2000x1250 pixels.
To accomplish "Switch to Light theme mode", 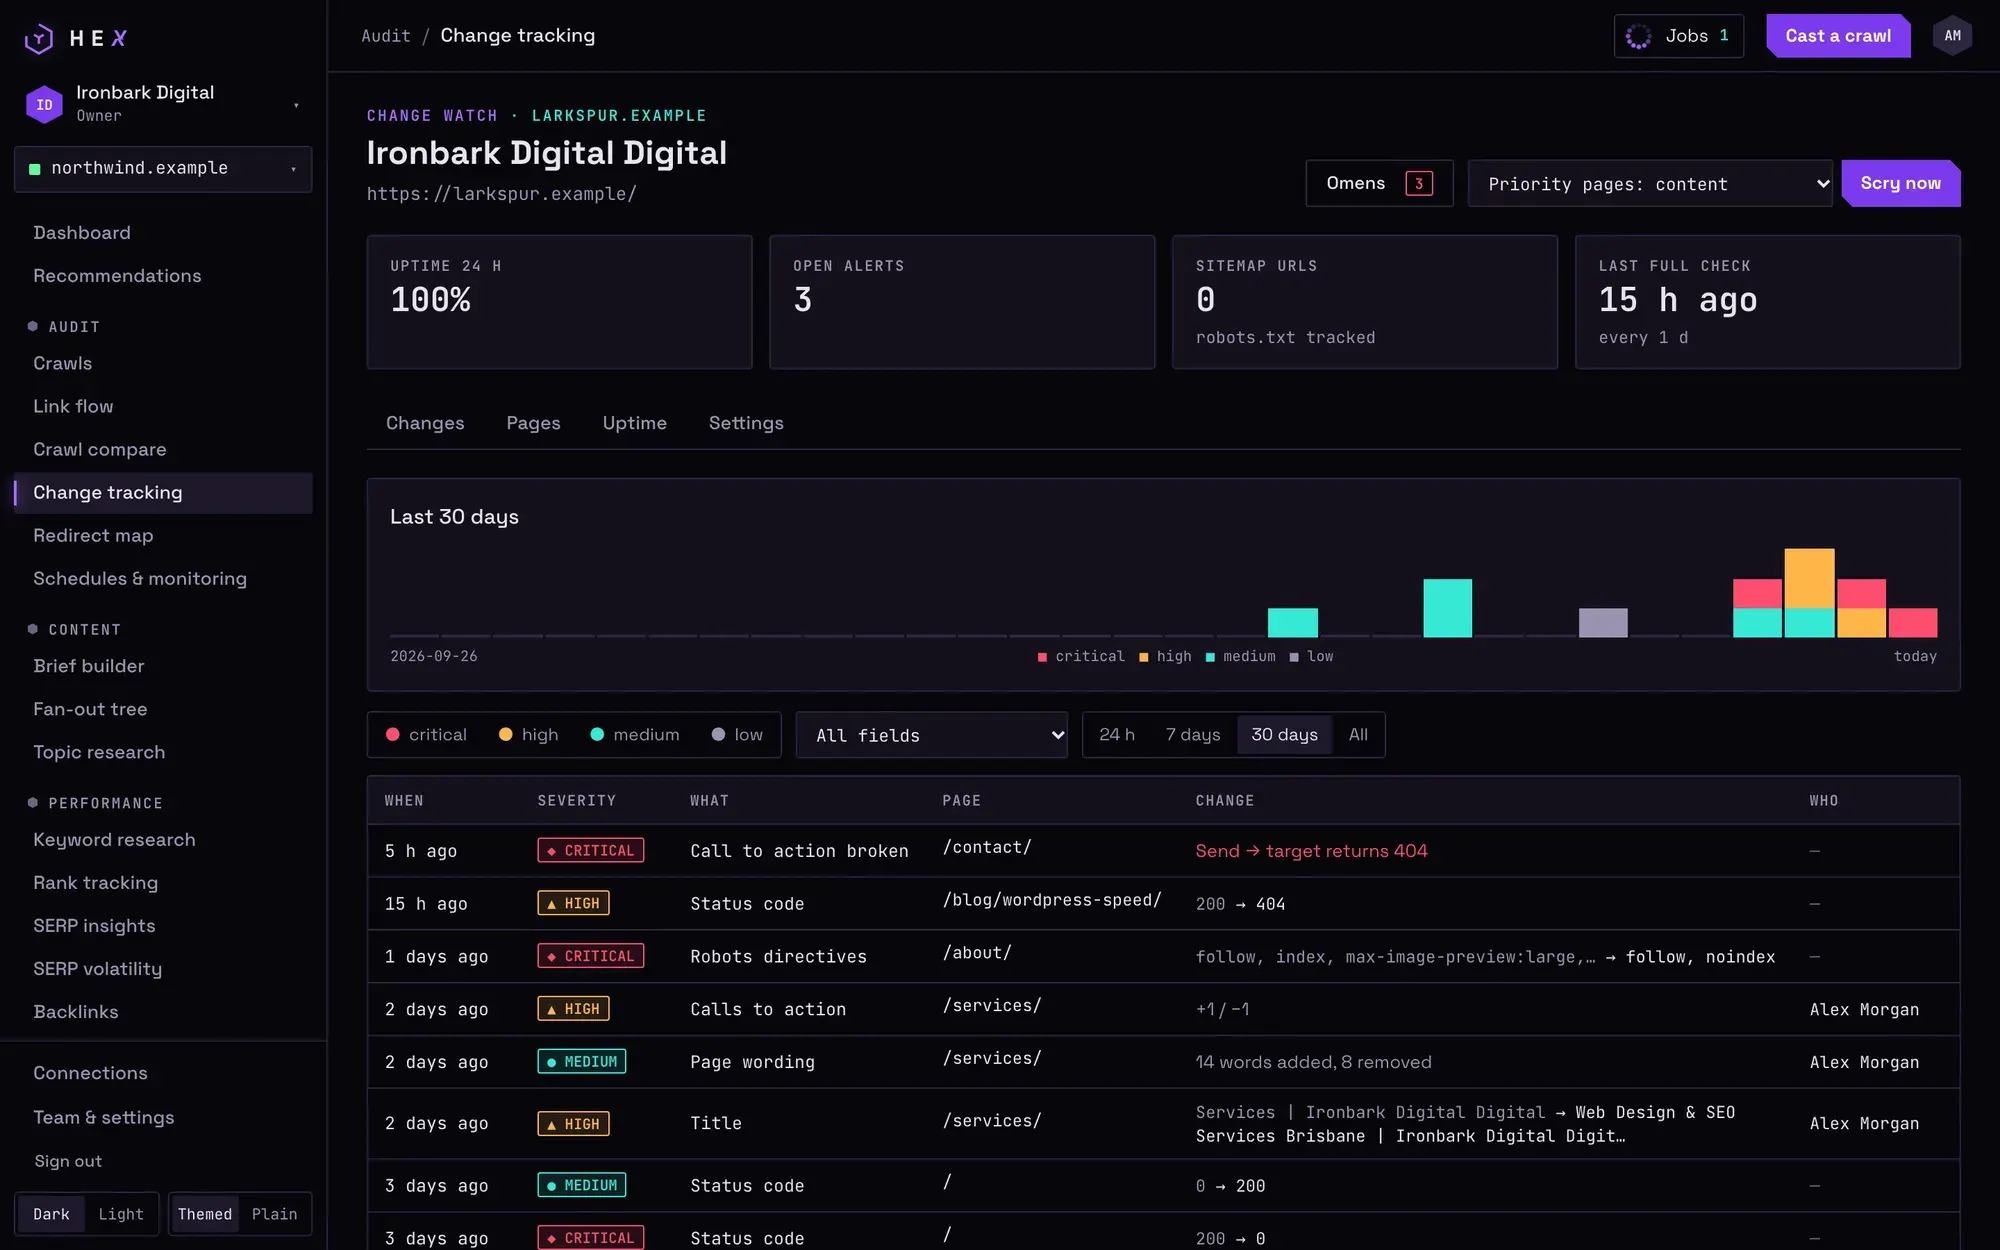I will coord(121,1214).
